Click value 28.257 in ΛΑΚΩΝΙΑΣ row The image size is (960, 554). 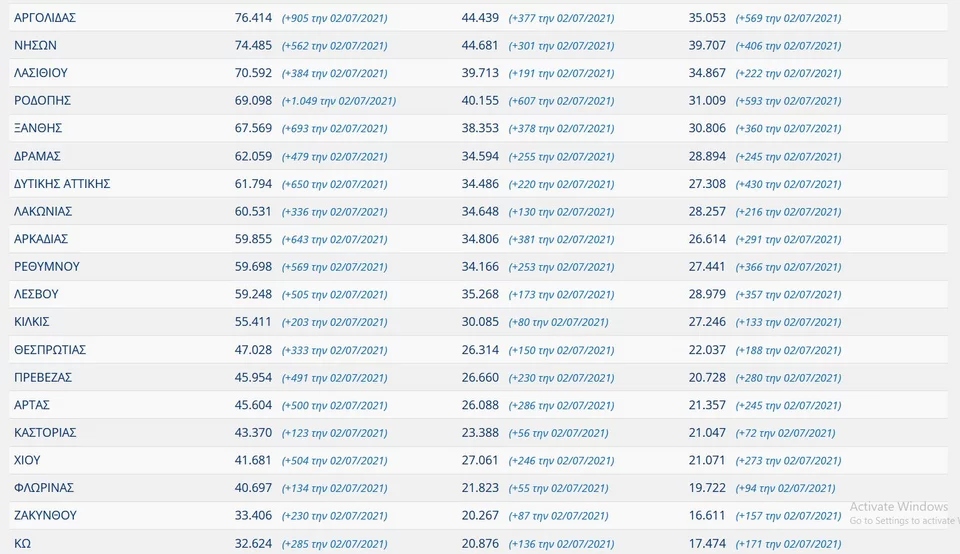tap(708, 212)
